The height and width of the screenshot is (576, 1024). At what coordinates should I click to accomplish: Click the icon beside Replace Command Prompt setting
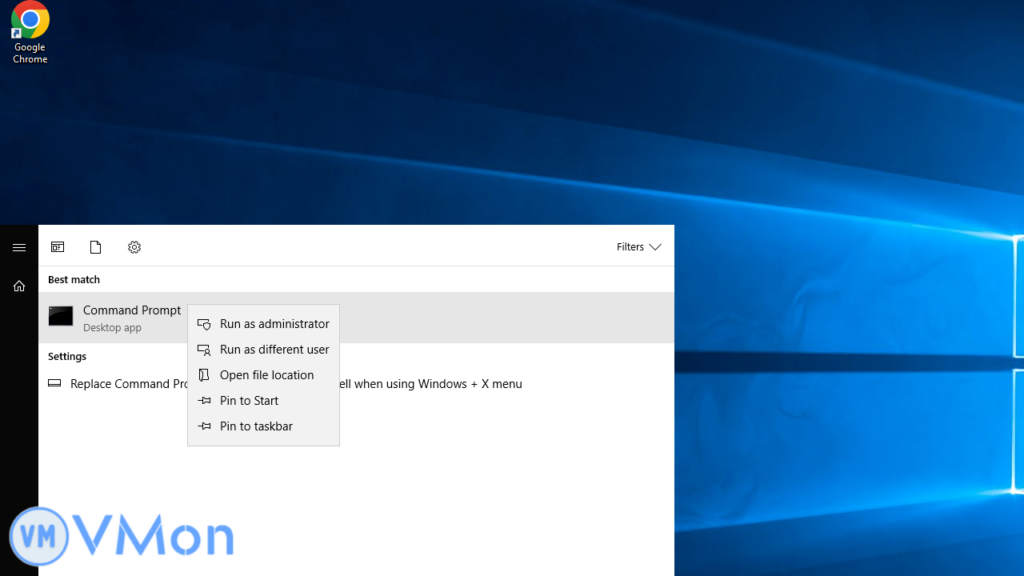point(54,384)
